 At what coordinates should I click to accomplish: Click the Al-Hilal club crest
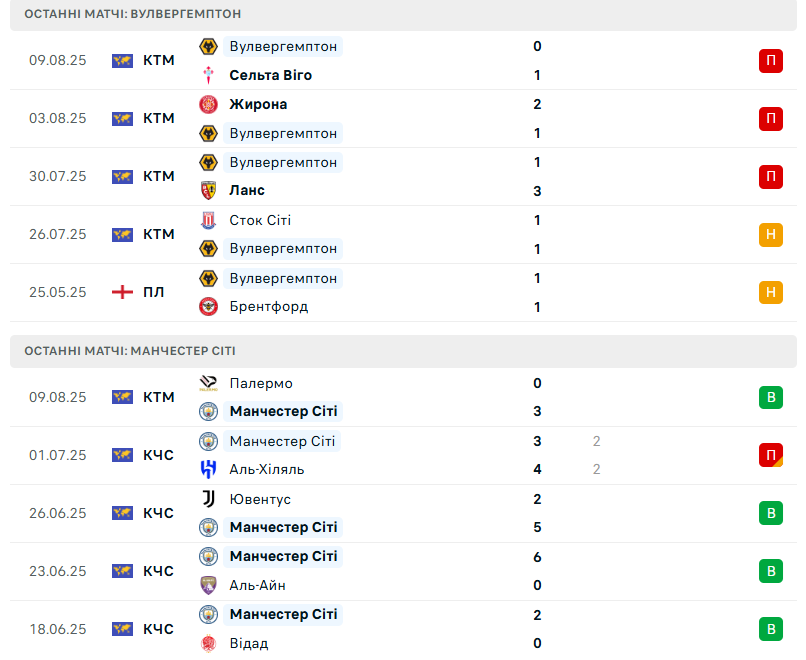click(208, 469)
